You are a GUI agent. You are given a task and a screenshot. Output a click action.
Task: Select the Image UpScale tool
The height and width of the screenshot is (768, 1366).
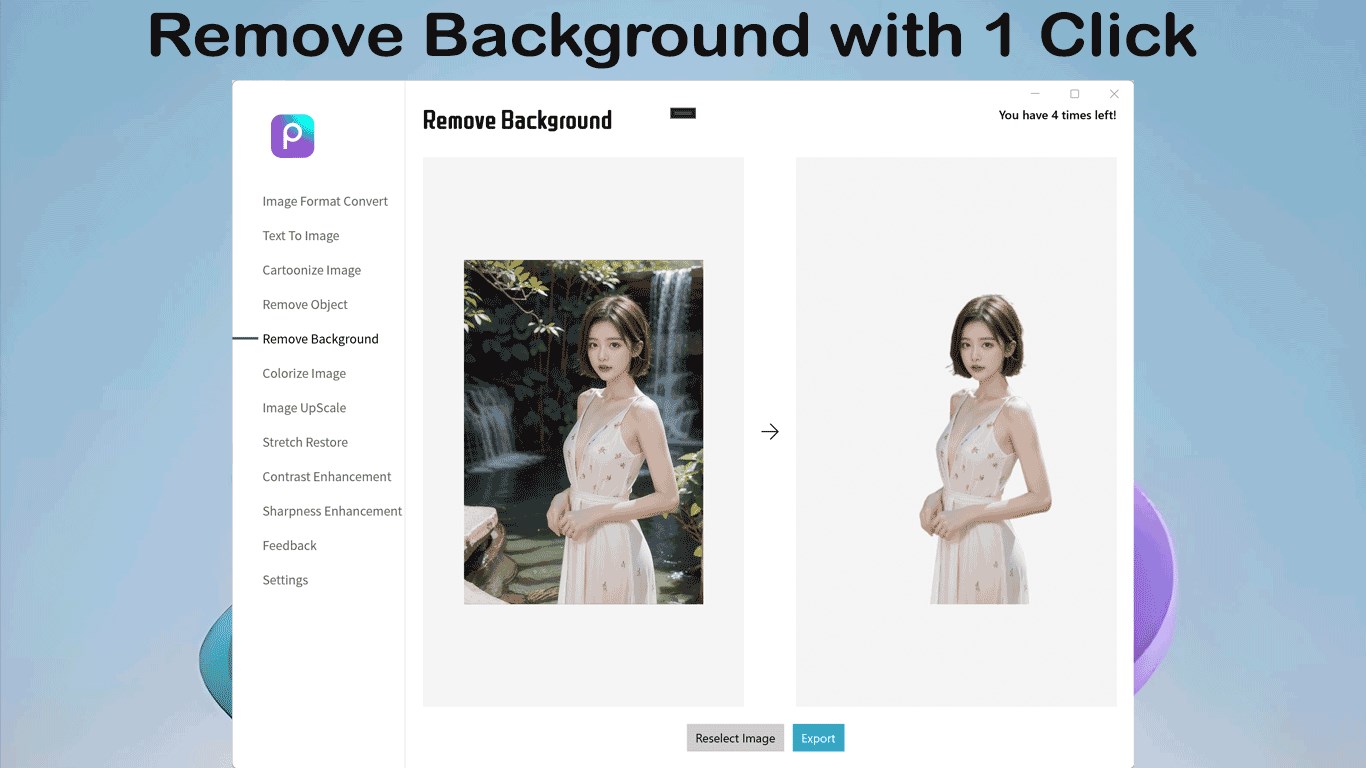tap(305, 407)
